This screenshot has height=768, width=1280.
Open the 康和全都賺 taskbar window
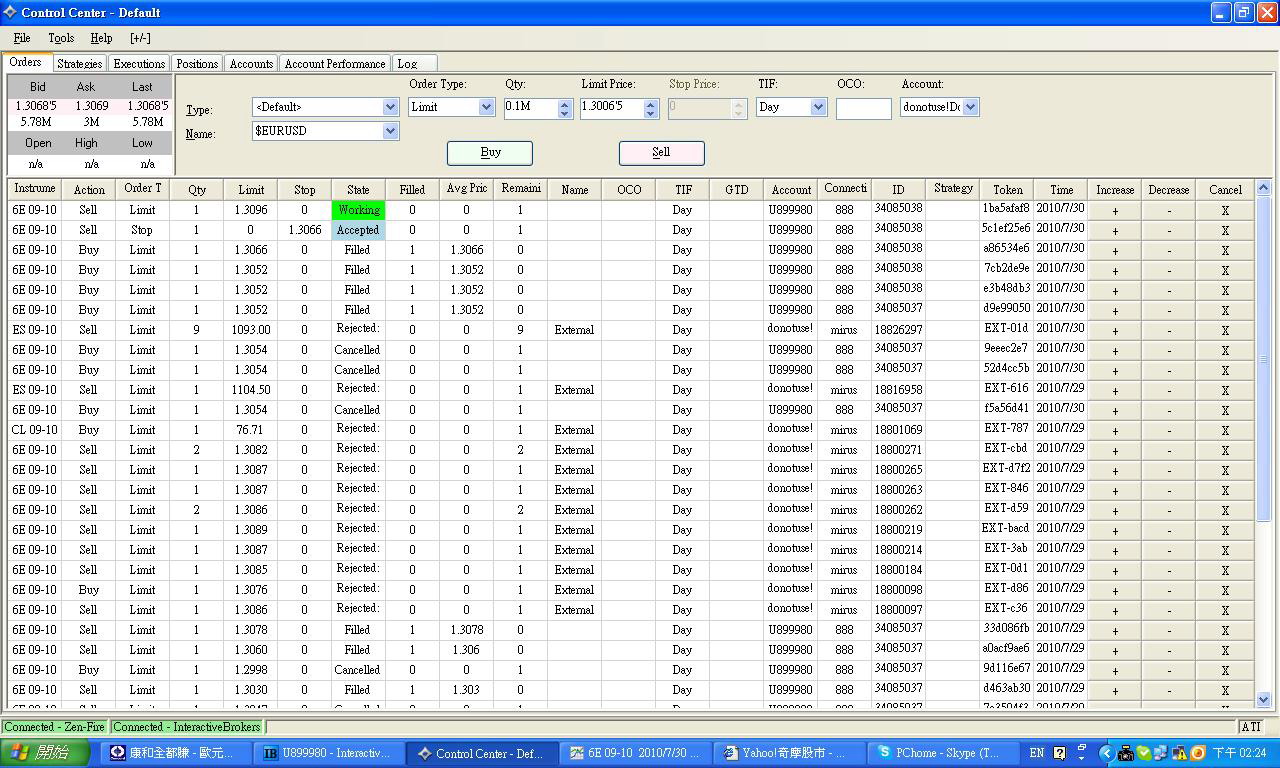pos(177,753)
